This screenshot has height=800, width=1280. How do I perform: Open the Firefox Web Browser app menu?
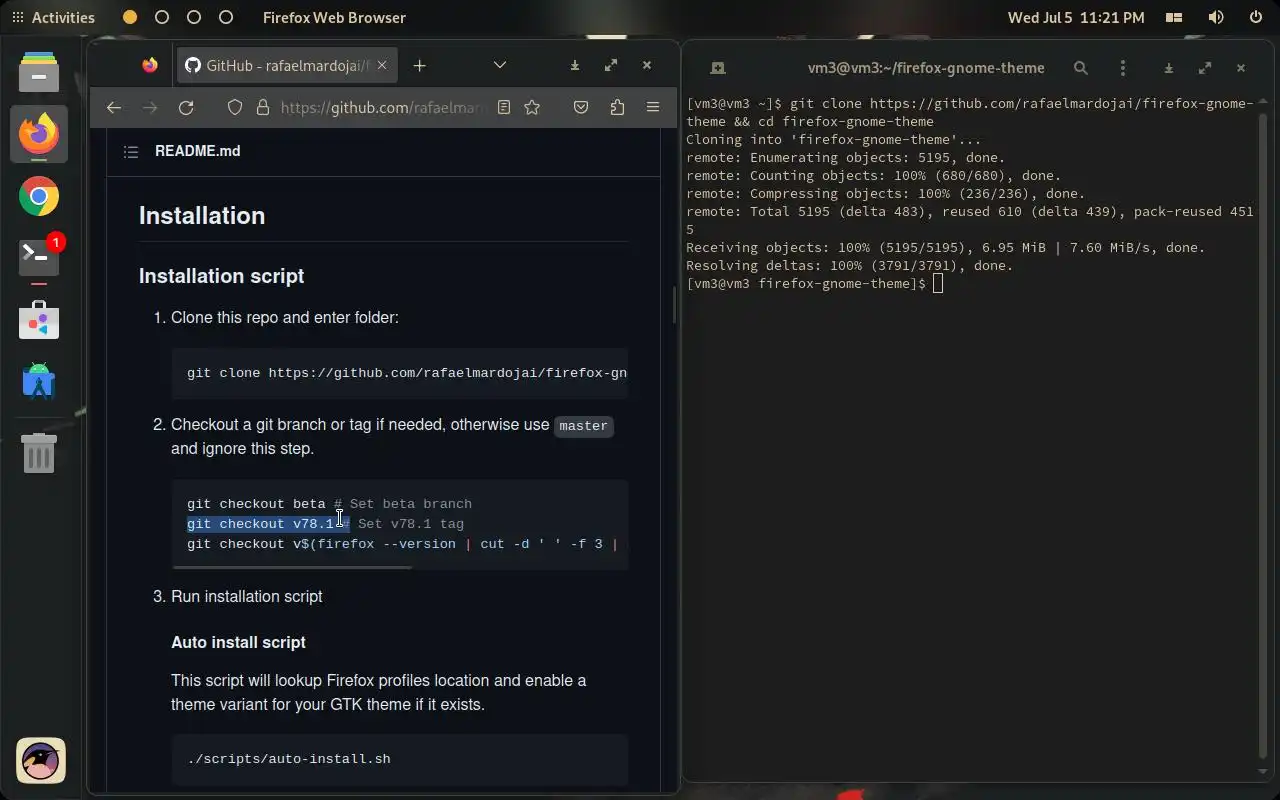point(334,17)
